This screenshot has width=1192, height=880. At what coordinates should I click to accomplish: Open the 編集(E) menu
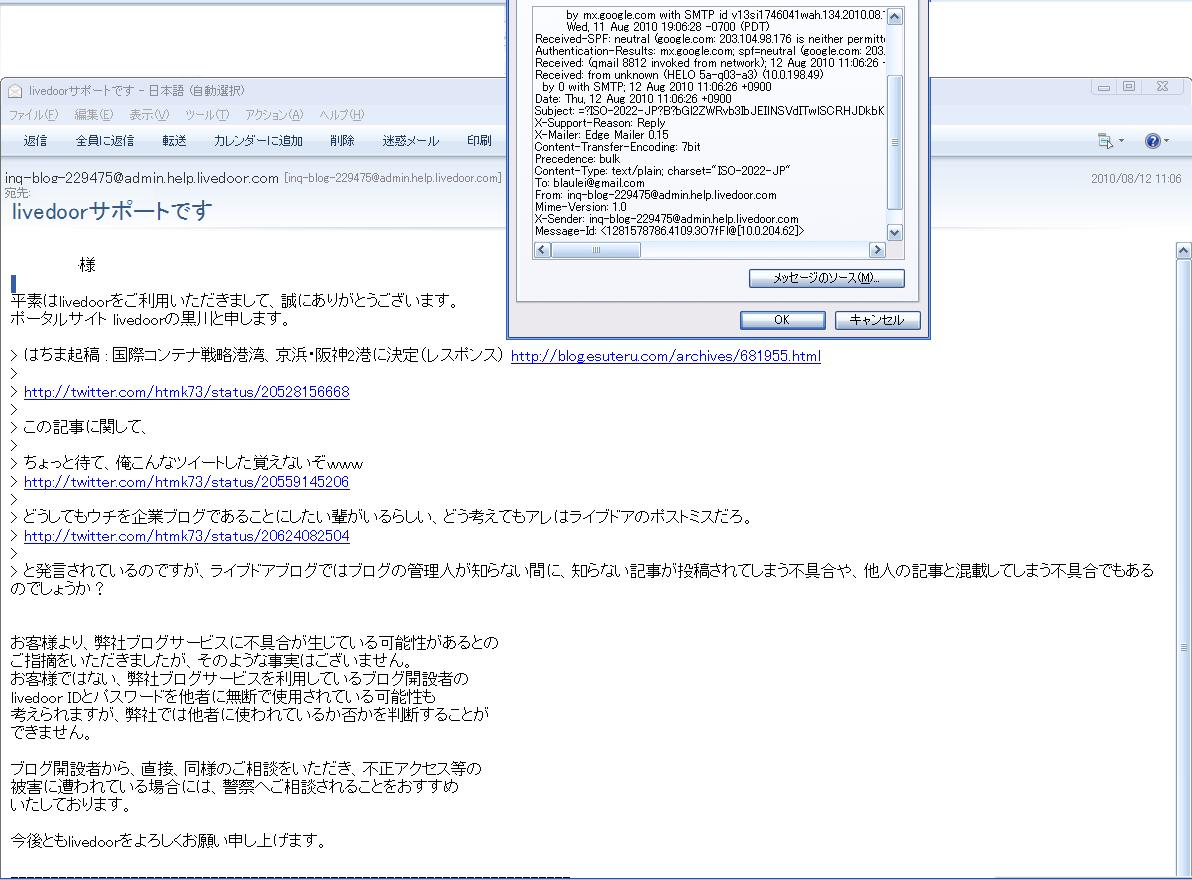pos(94,115)
